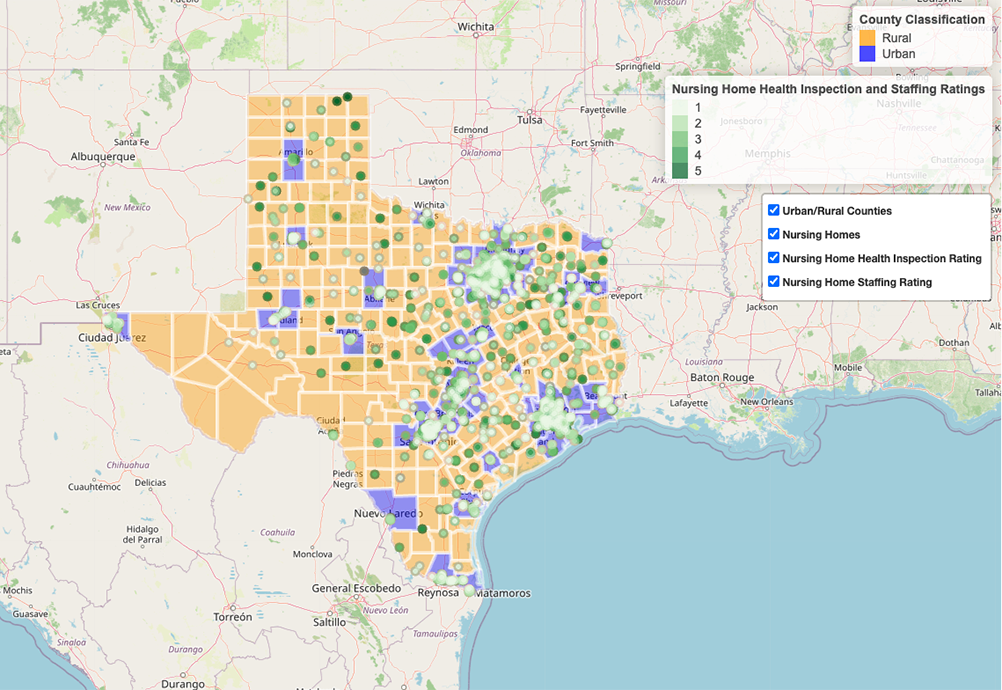This screenshot has width=1002, height=690.
Task: Click the Wichita city label on map
Action: (x=475, y=26)
